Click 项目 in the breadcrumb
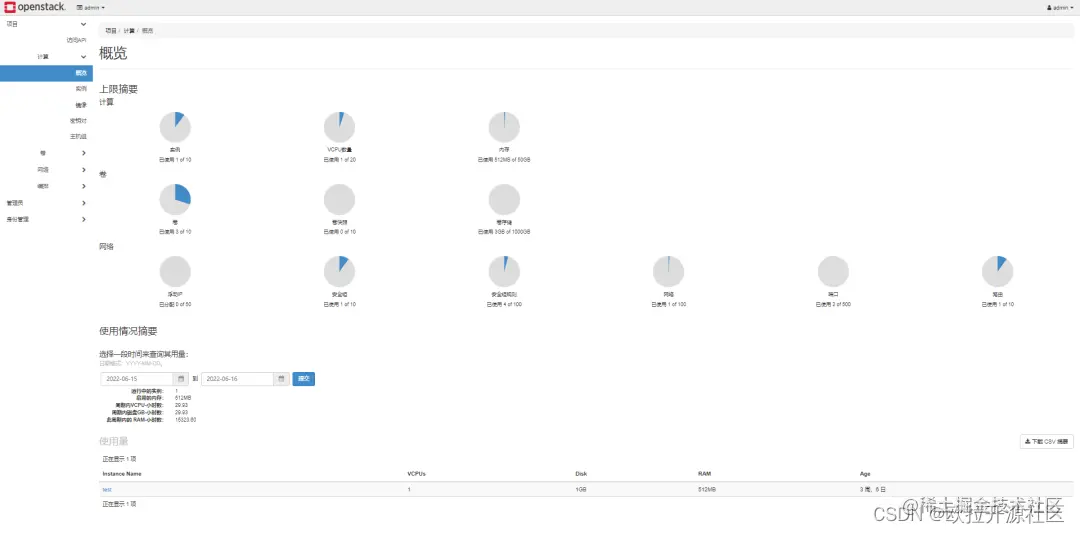 point(111,31)
